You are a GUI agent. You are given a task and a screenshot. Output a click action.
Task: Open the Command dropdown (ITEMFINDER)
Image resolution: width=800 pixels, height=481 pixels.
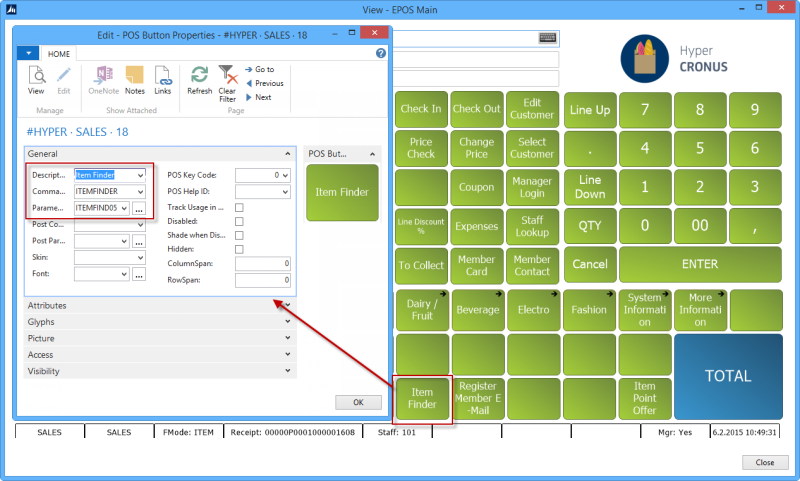[140, 192]
